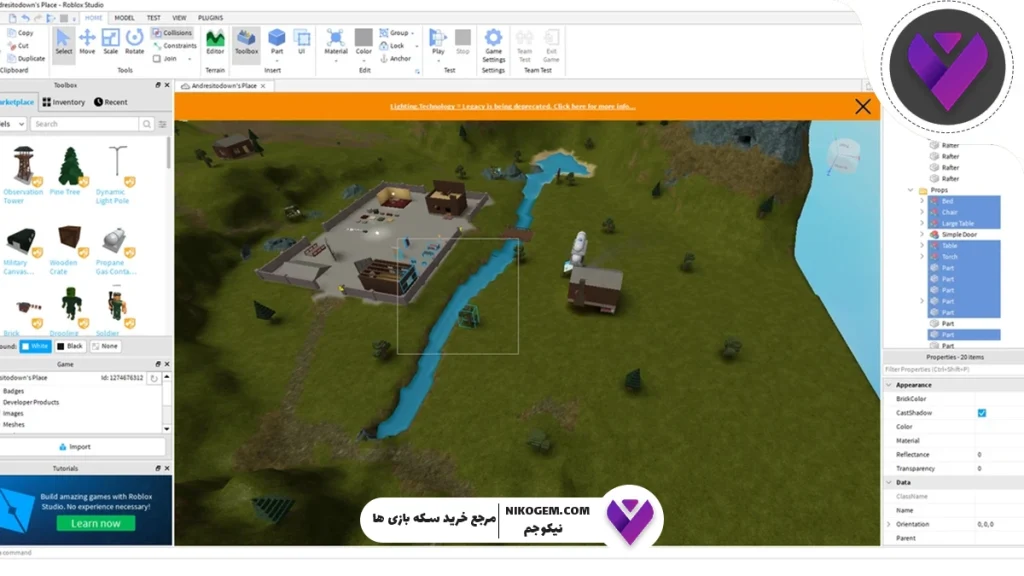Toggle Constraints option
1024x576 pixels.
[x=174, y=46]
